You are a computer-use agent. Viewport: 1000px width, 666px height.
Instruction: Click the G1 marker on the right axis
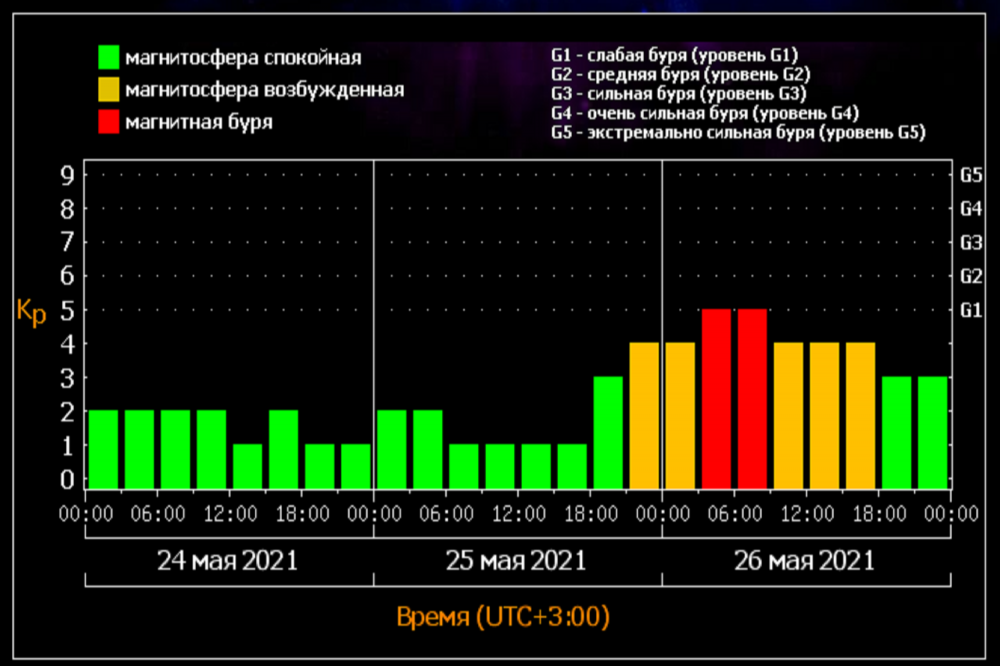(x=971, y=311)
